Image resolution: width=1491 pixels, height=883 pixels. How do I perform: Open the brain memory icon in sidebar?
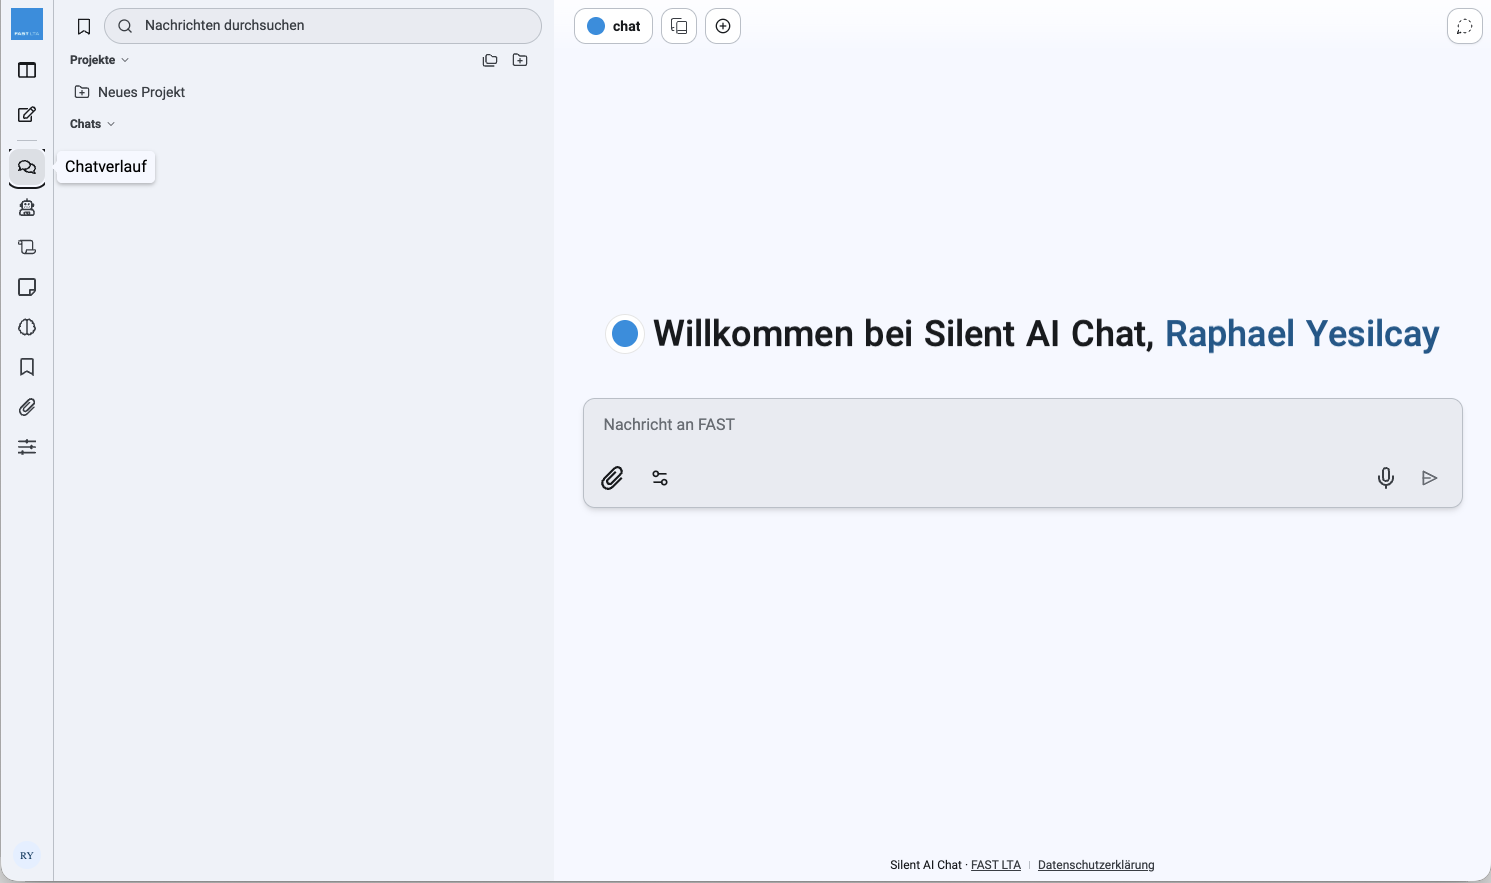point(27,327)
